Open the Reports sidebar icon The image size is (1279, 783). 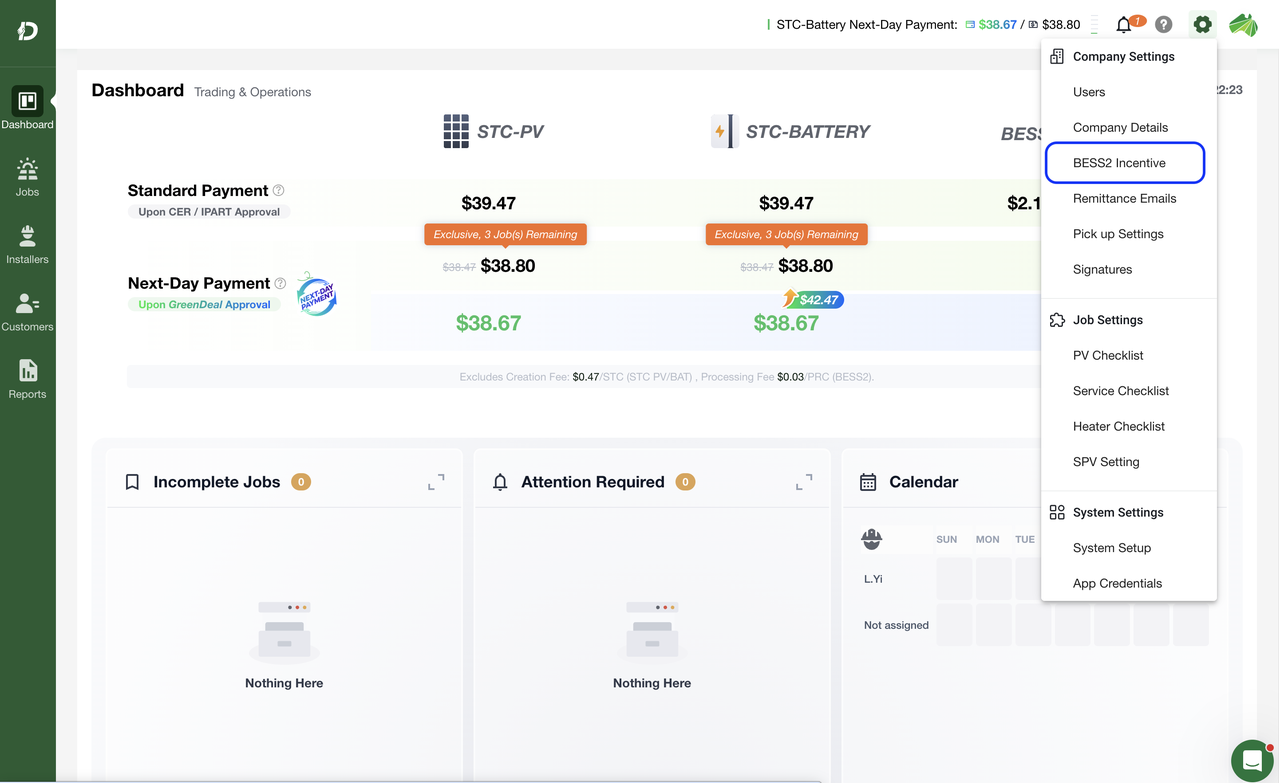[27, 379]
